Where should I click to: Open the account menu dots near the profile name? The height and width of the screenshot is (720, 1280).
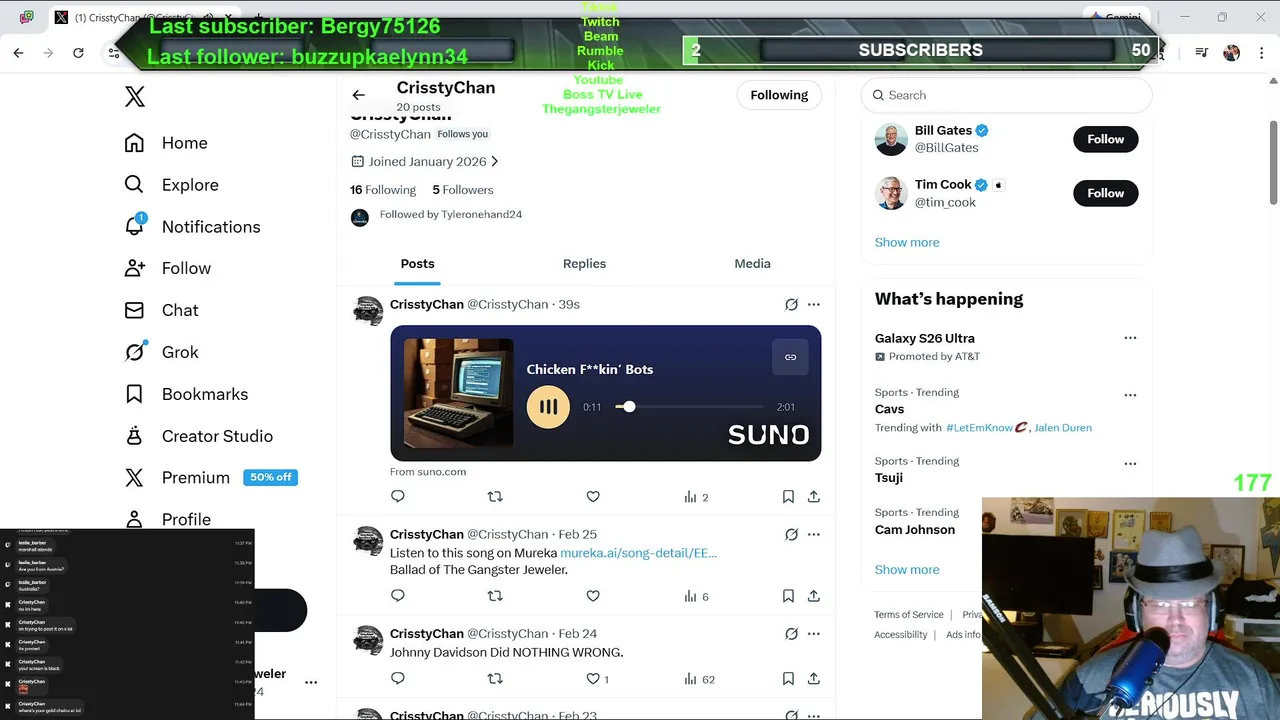click(x=311, y=682)
